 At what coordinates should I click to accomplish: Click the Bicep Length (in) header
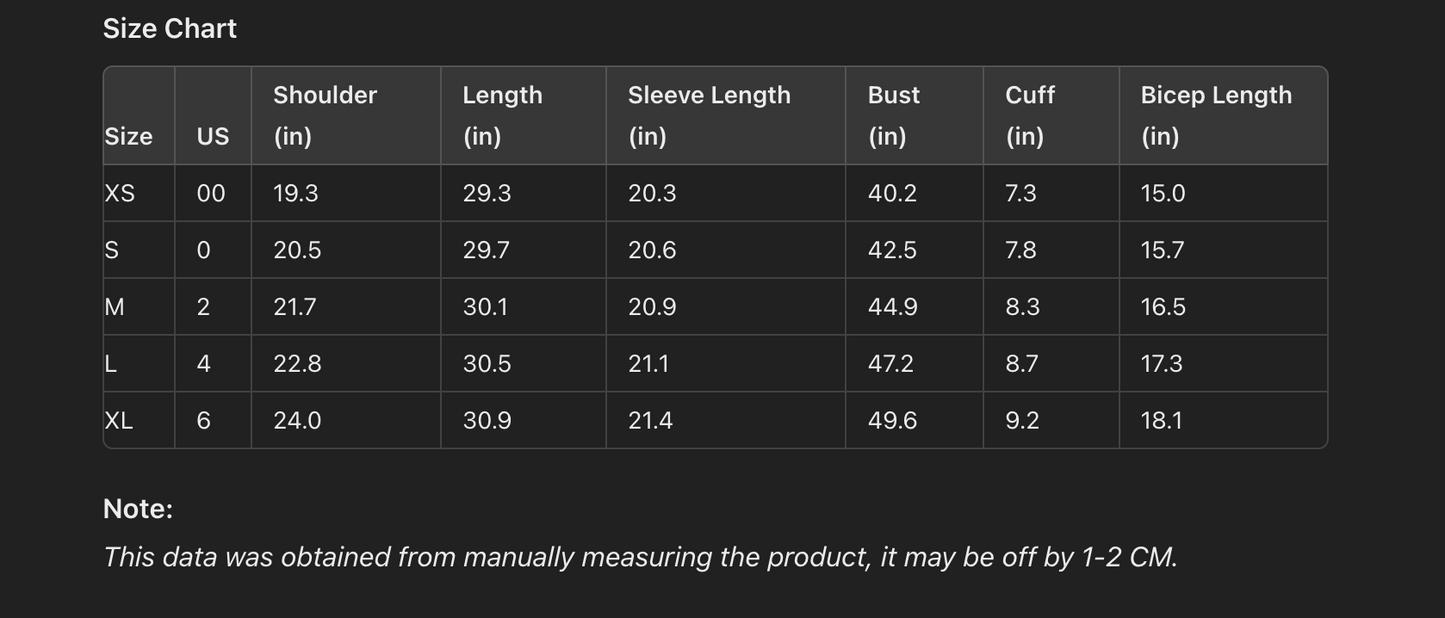1216,115
